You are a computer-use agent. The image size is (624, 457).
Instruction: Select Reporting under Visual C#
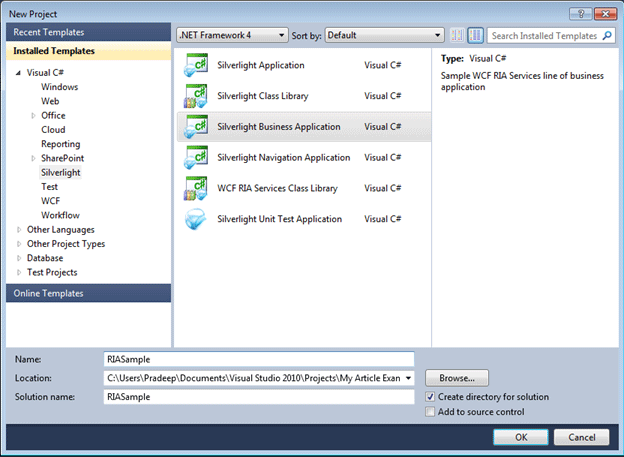point(60,144)
